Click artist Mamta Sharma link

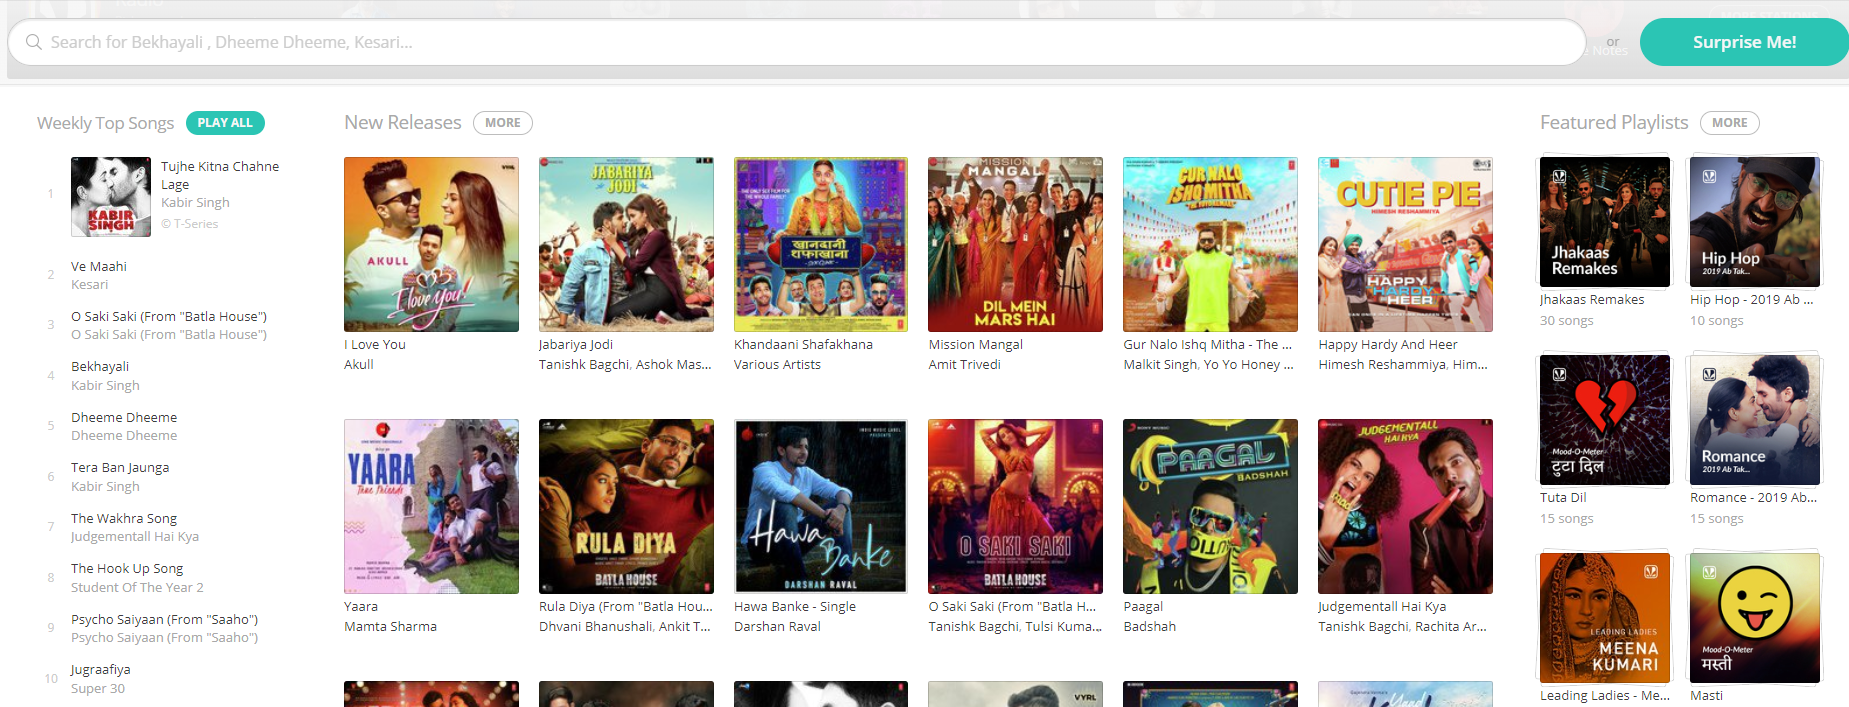pyautogui.click(x=390, y=626)
